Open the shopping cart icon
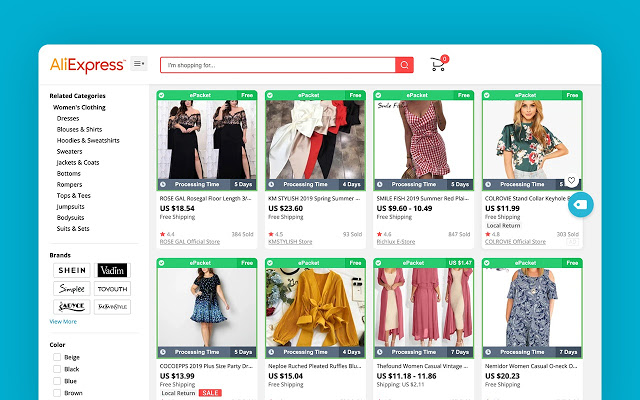The height and width of the screenshot is (400, 640). click(x=437, y=65)
